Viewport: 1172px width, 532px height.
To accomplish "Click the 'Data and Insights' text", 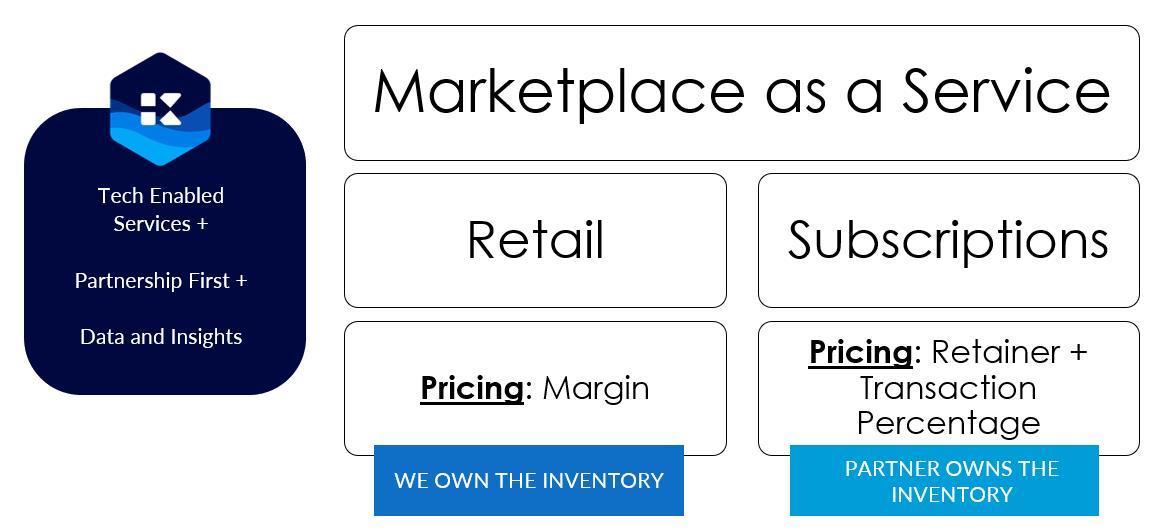I will coord(161,336).
